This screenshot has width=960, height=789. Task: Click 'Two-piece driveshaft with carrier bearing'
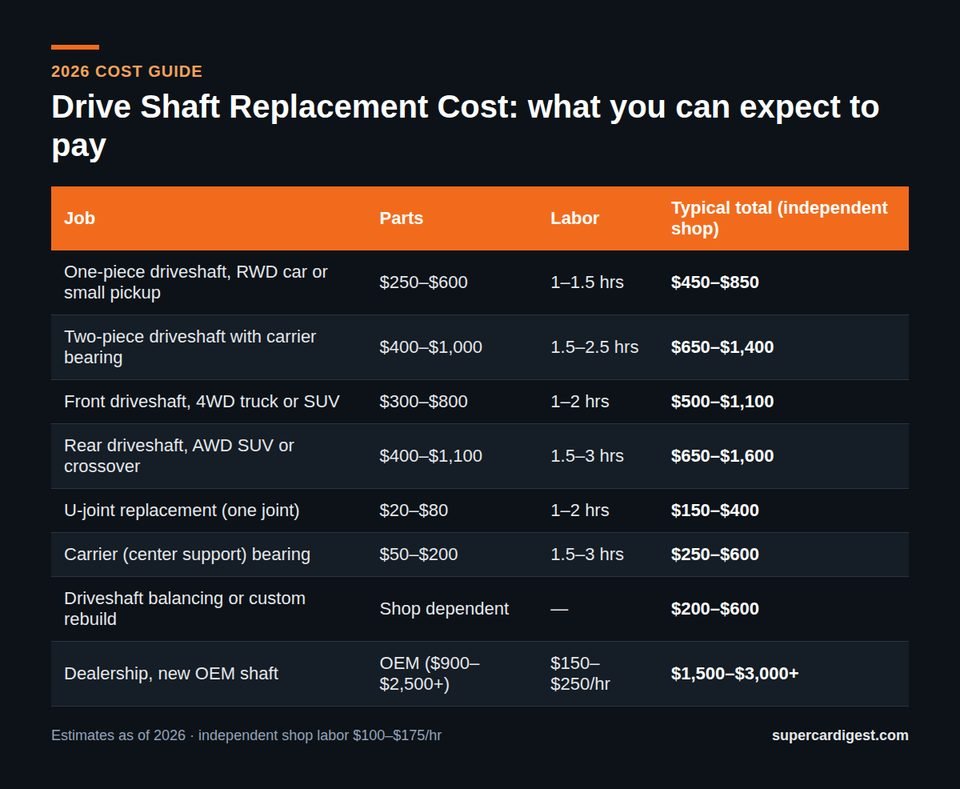point(190,347)
